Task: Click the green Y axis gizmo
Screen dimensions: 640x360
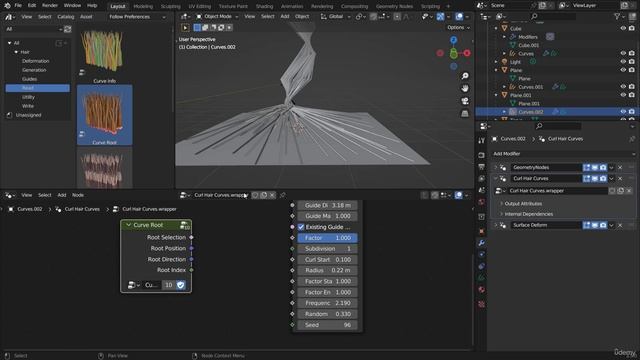Action: click(453, 53)
